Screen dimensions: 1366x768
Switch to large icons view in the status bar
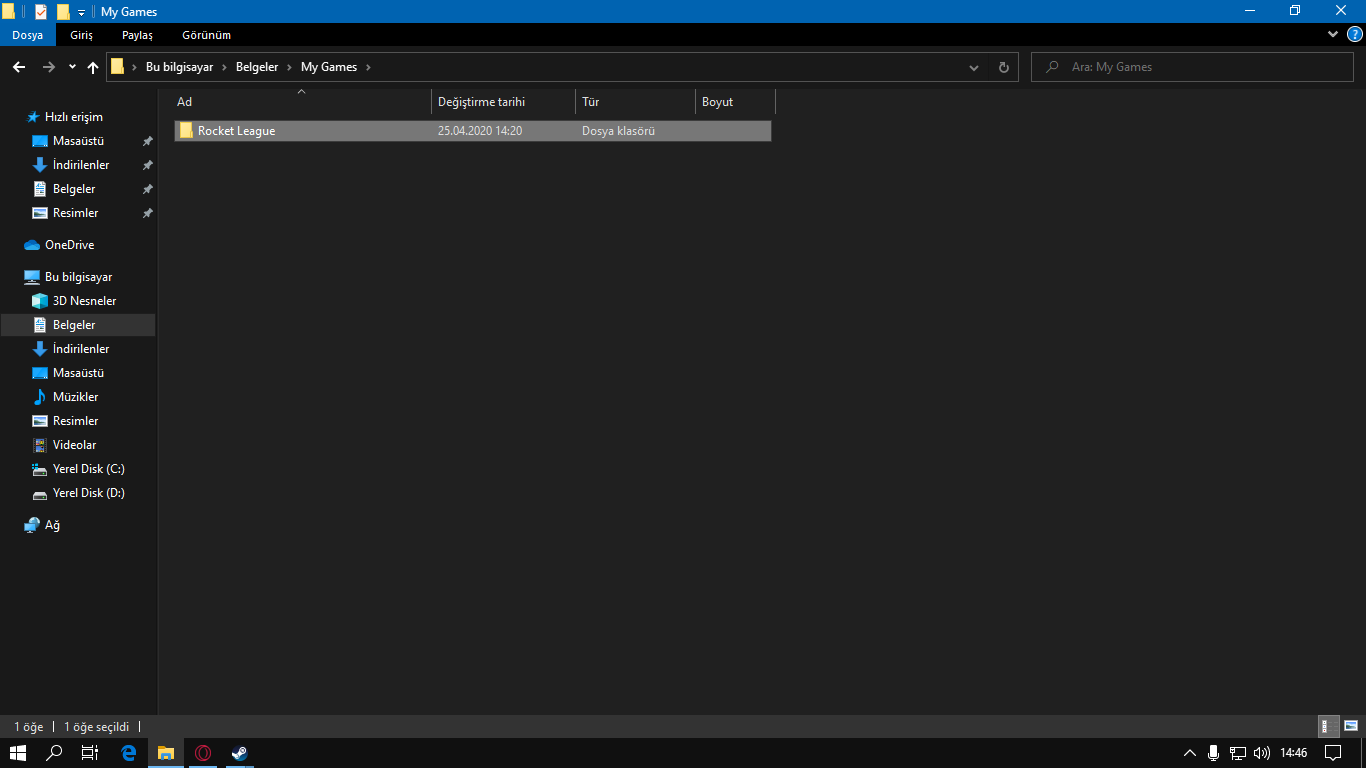pyautogui.click(x=1351, y=727)
